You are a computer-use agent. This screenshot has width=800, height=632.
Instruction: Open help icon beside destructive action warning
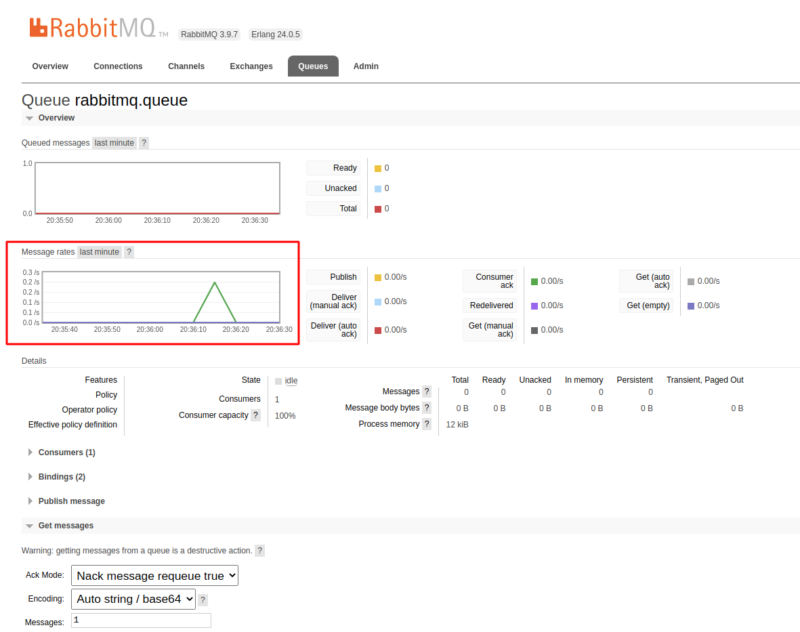(x=260, y=550)
